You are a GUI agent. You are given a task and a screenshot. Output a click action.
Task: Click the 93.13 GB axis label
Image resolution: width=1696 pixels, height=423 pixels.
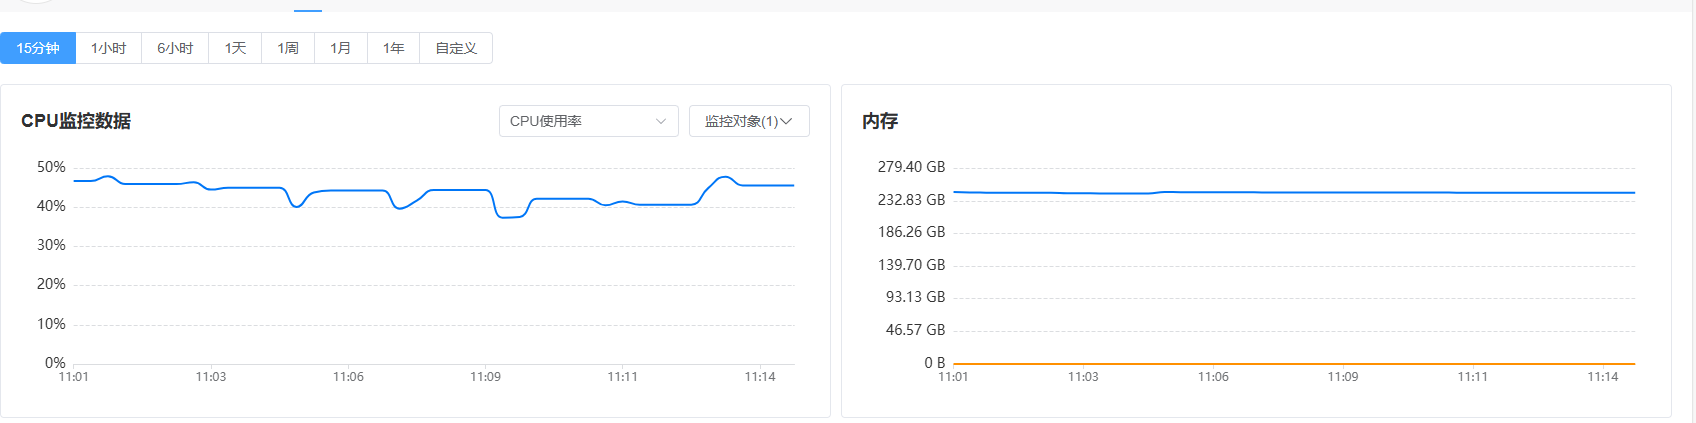point(915,297)
